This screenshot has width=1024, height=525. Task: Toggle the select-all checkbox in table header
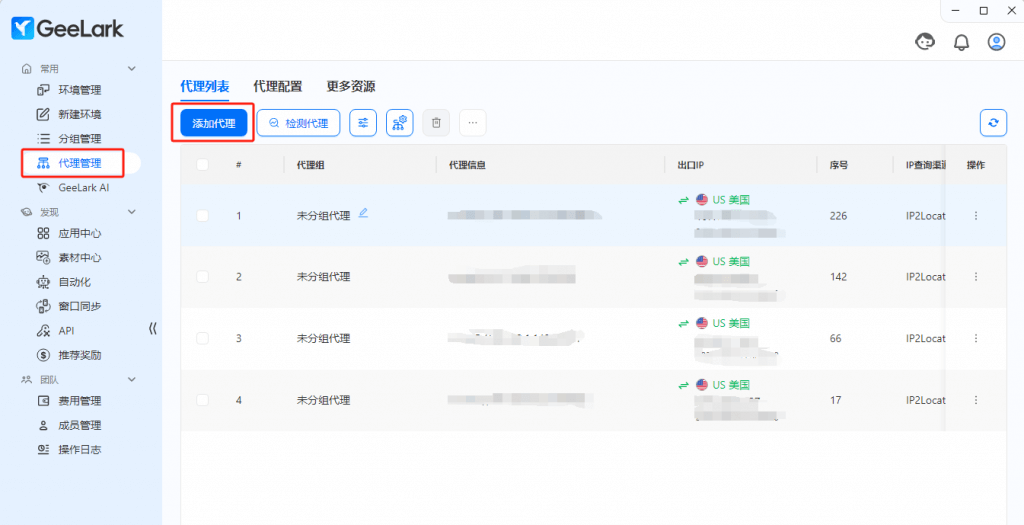click(203, 165)
